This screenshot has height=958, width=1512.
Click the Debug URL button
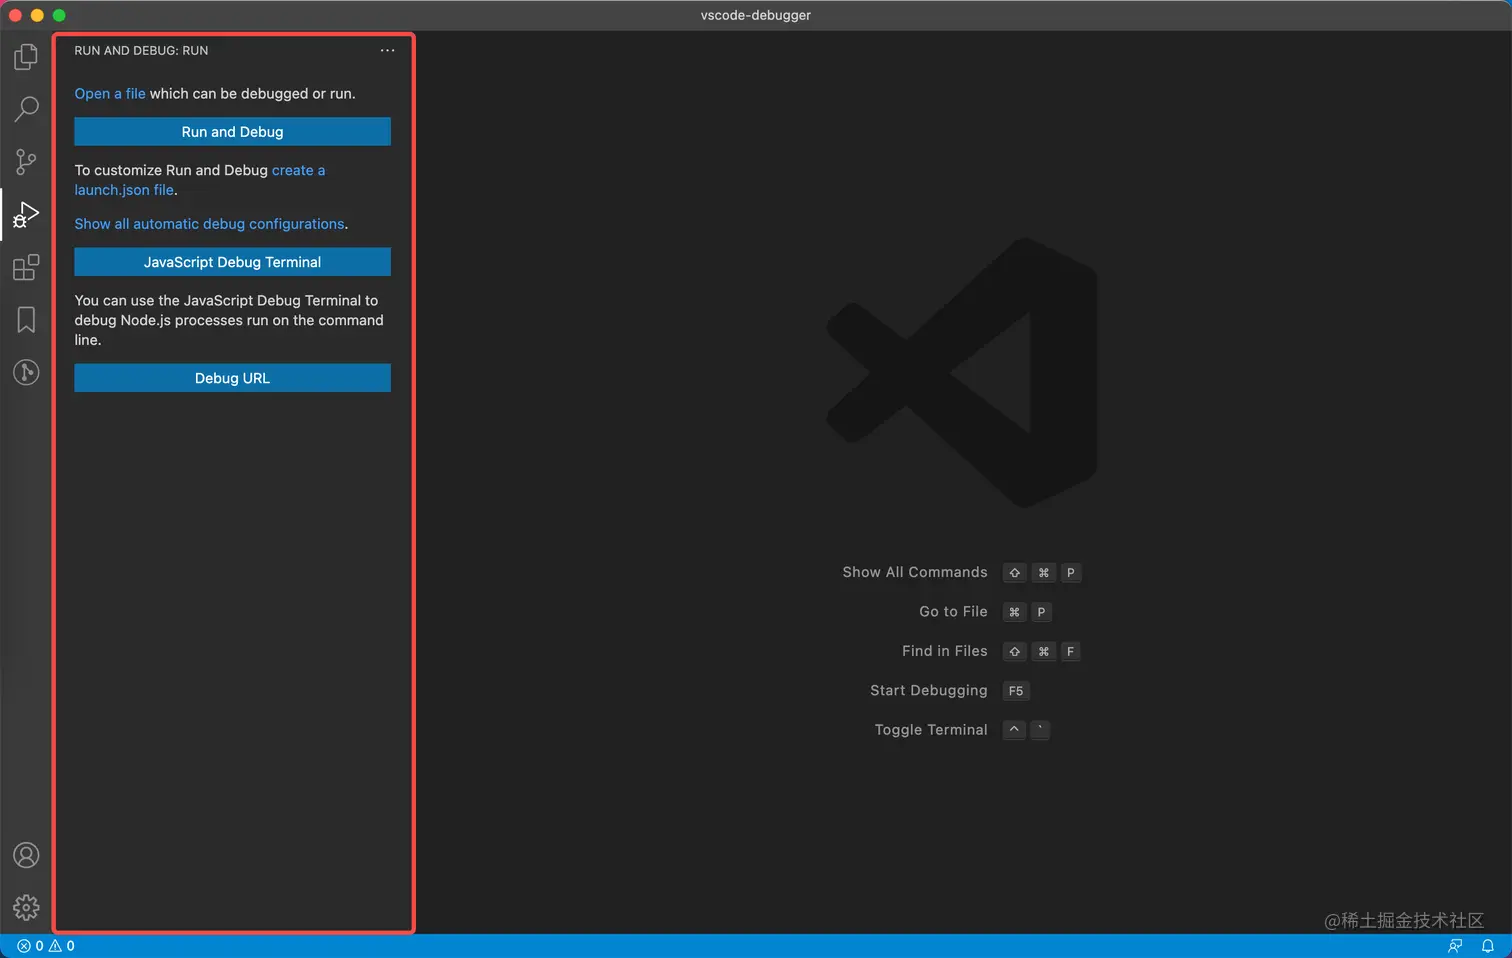click(232, 378)
